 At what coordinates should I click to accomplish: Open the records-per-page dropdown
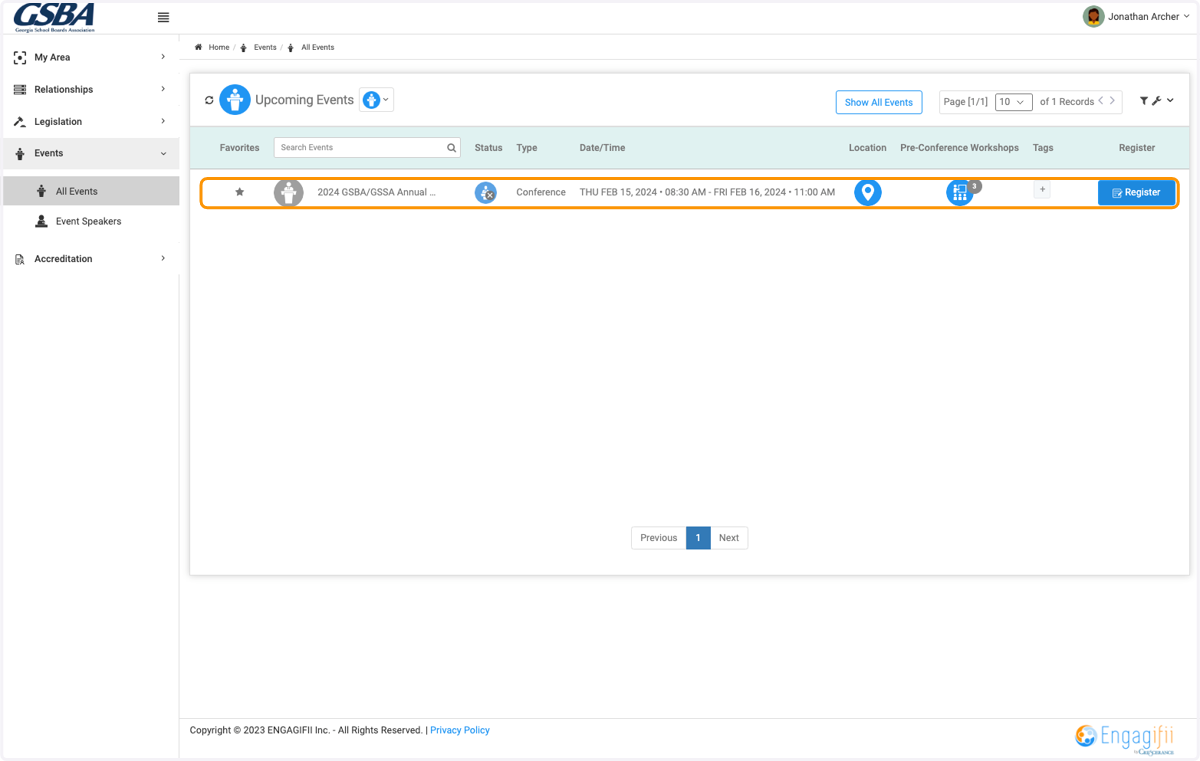coord(1013,102)
